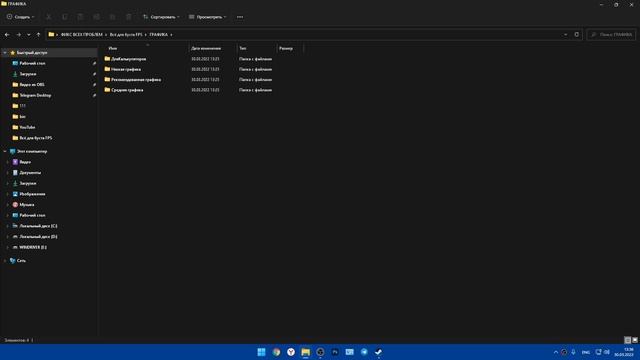
Task: Go back with the left arrow
Action: point(7,35)
